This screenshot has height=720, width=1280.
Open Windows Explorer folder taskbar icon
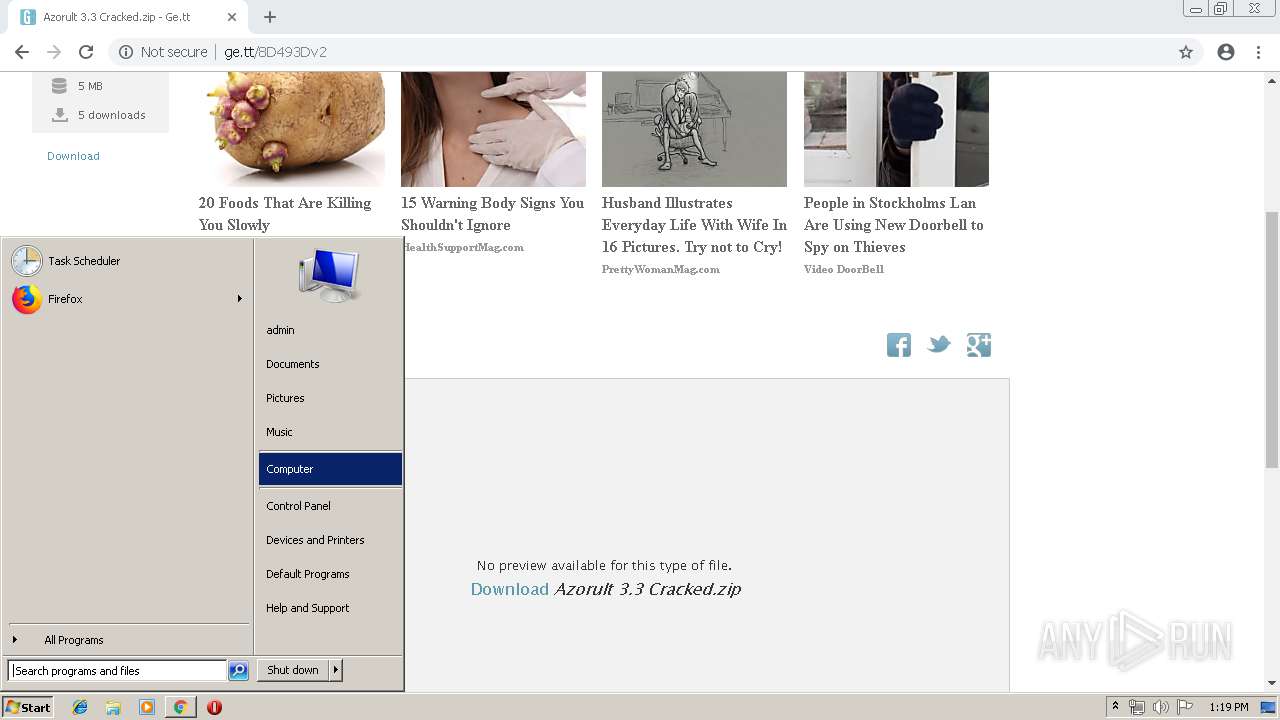click(113, 707)
